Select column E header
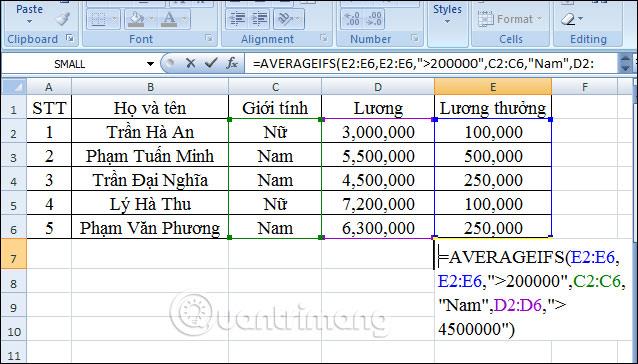638x364 pixels. click(x=493, y=87)
